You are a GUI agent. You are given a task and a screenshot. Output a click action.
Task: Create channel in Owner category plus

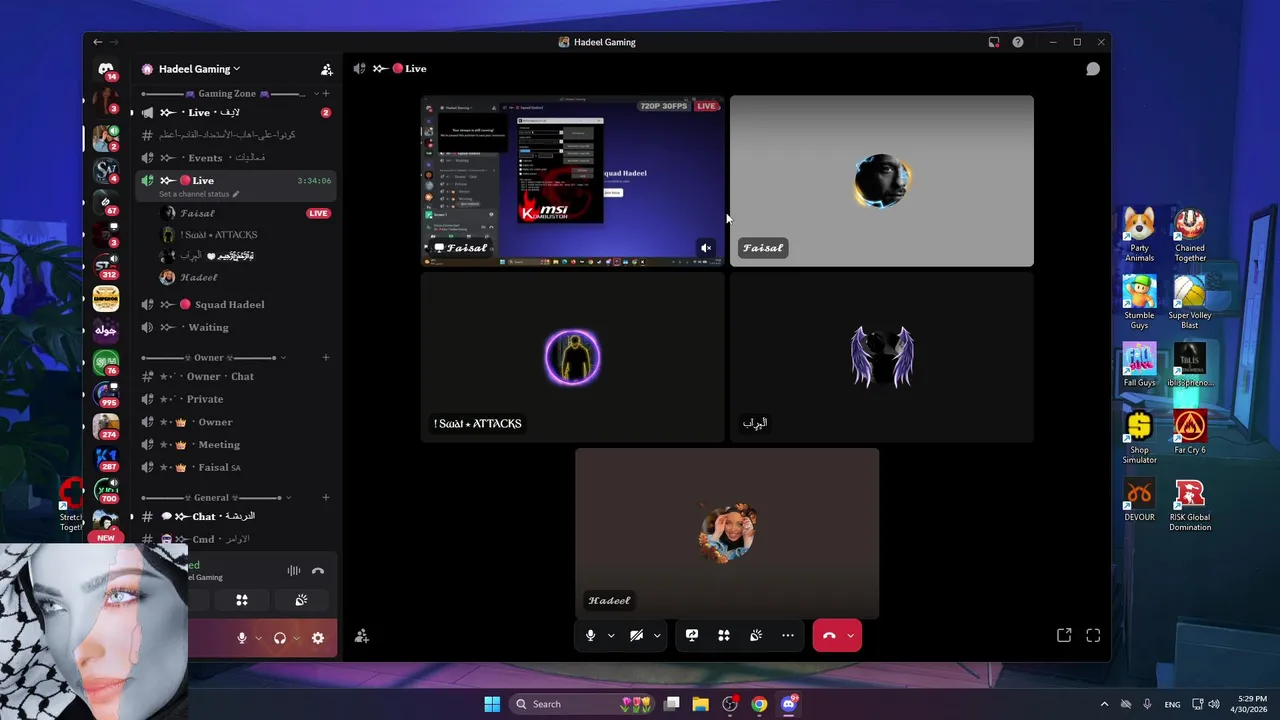pyautogui.click(x=326, y=357)
